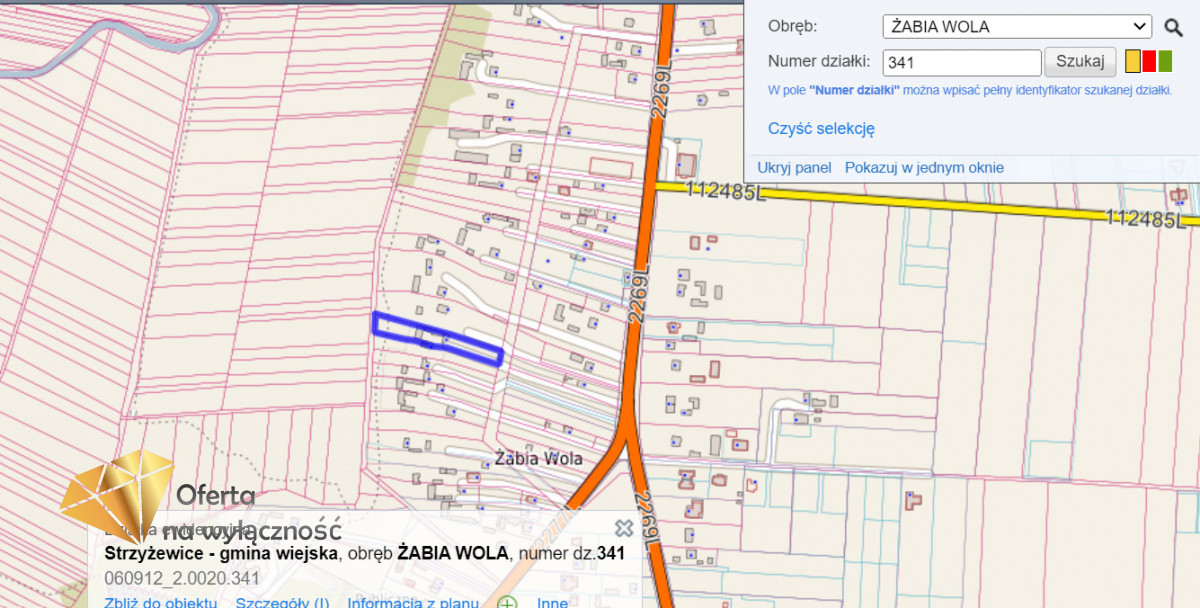1200x608 pixels.
Task: Click the 2269L label at top of the orange road
Action: pos(661,92)
